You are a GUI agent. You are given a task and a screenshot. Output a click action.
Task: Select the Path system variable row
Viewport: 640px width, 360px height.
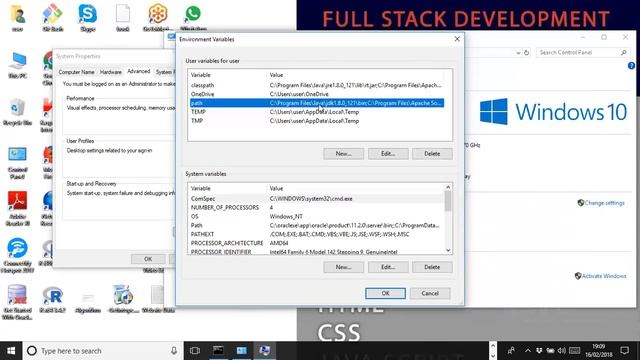click(x=317, y=226)
